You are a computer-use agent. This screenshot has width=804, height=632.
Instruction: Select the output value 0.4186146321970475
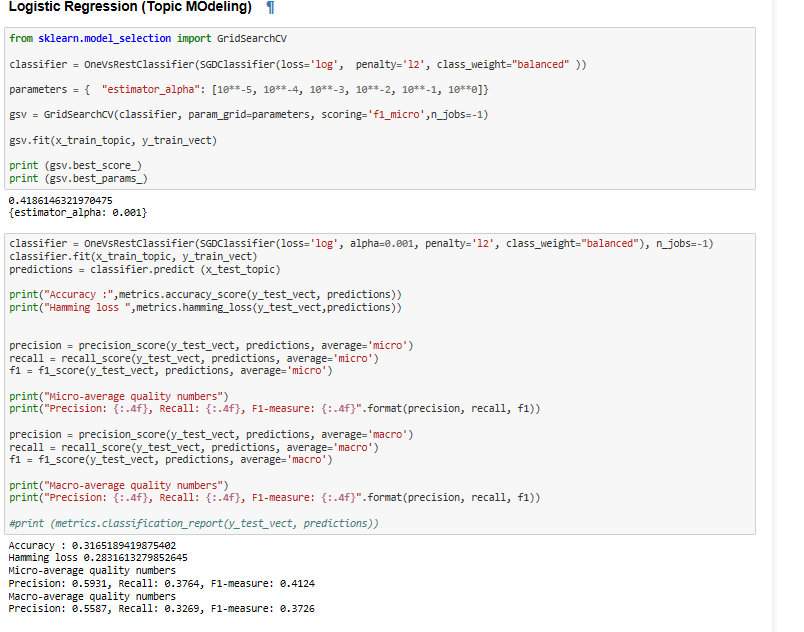tap(61, 200)
